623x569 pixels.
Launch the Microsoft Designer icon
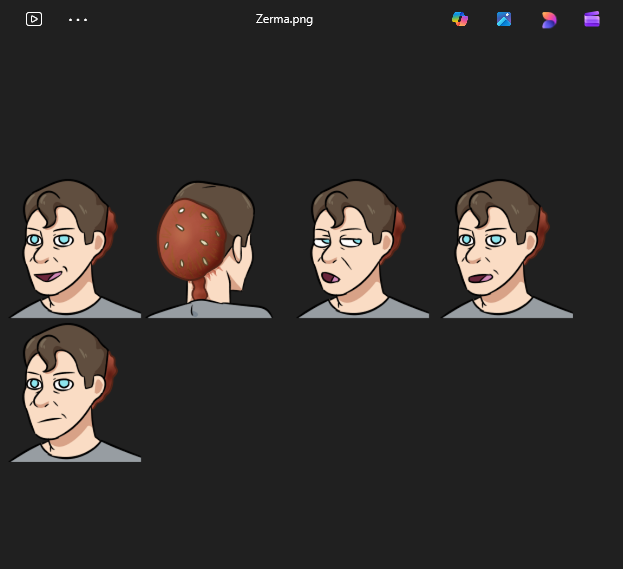point(548,19)
